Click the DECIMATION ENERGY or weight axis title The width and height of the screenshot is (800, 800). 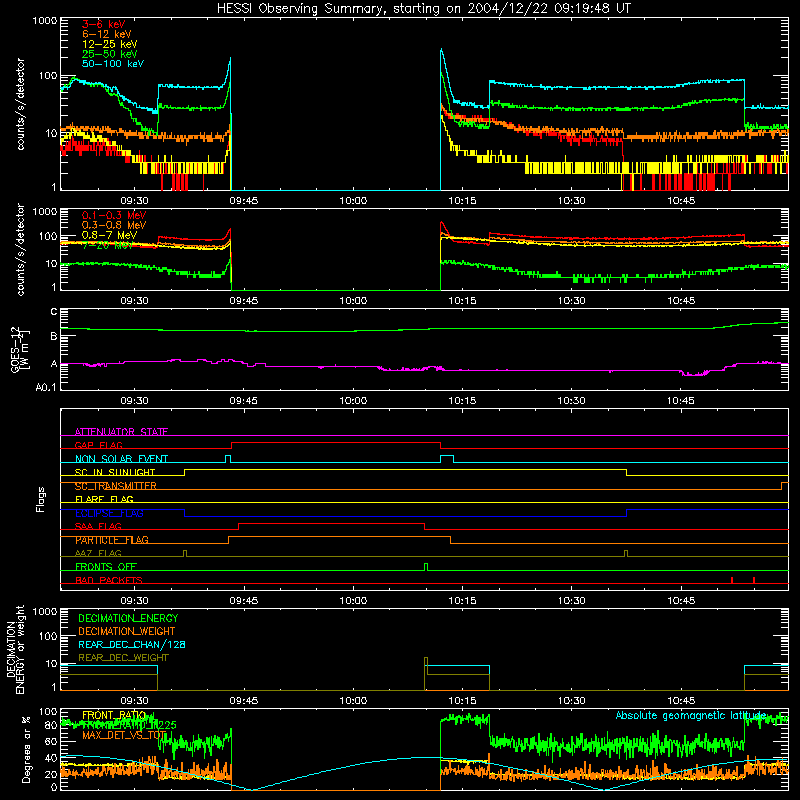pyautogui.click(x=15, y=649)
